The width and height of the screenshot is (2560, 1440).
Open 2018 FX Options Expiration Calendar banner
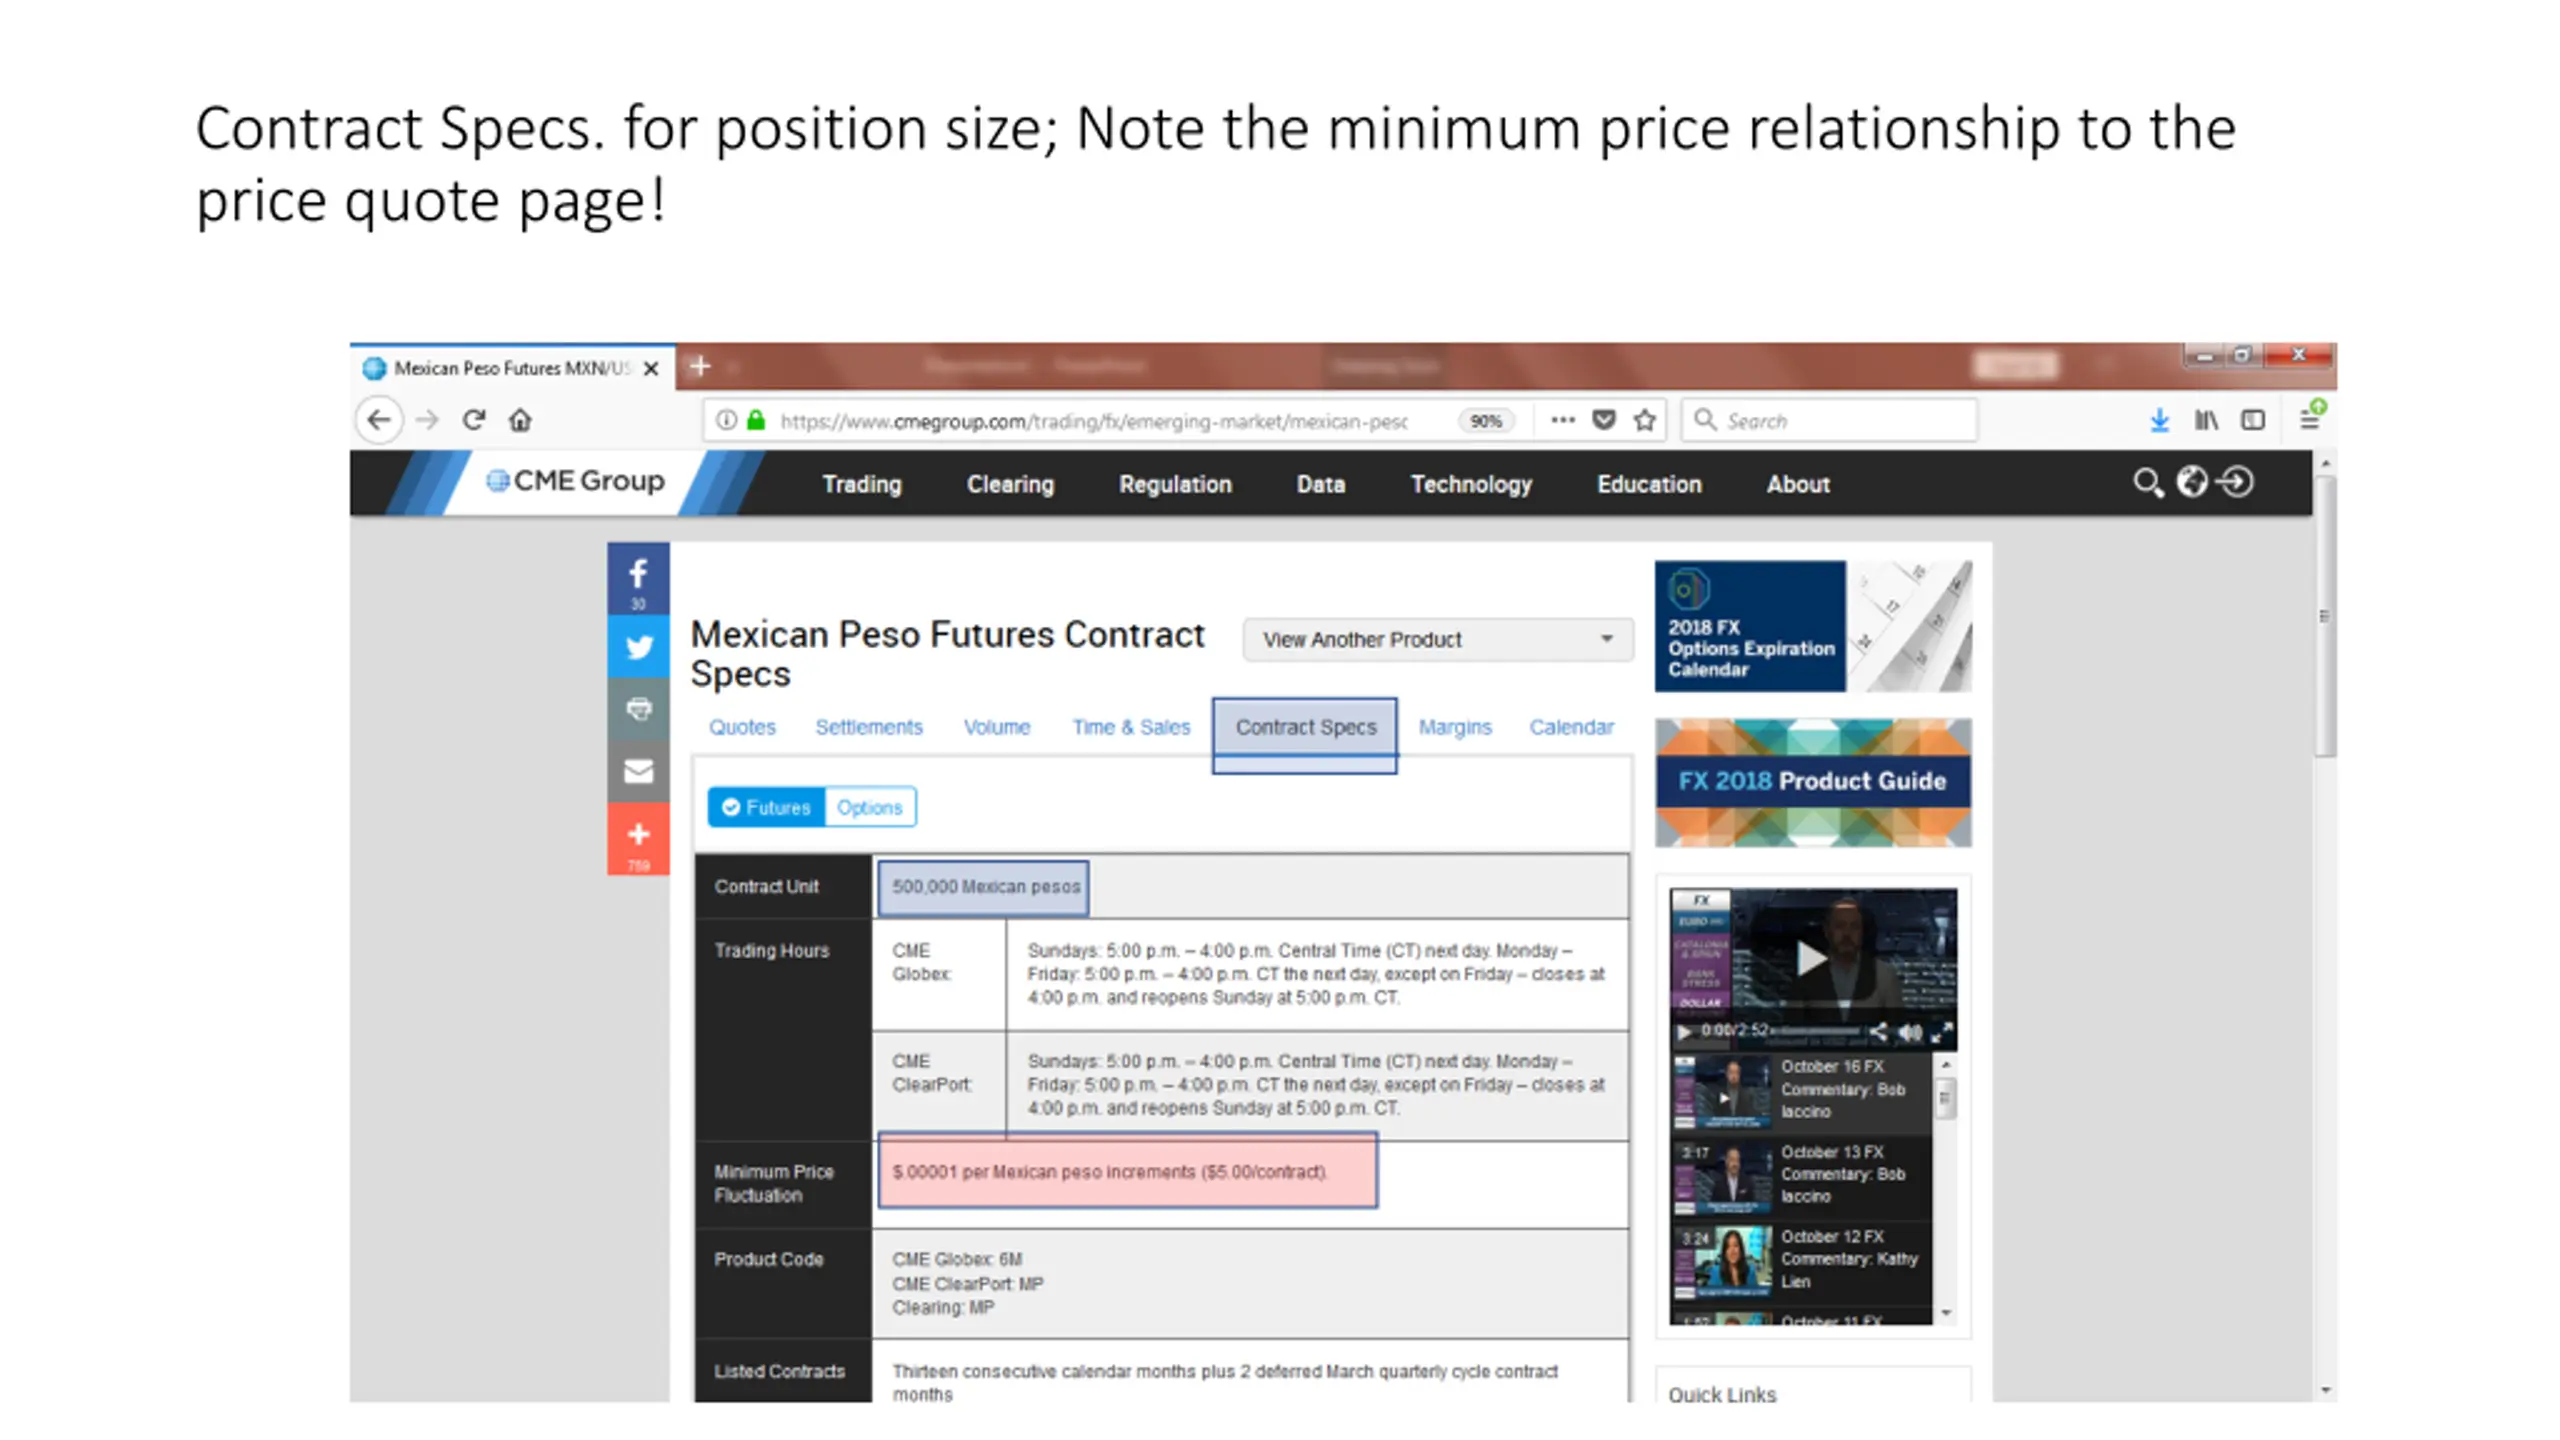(x=1813, y=626)
